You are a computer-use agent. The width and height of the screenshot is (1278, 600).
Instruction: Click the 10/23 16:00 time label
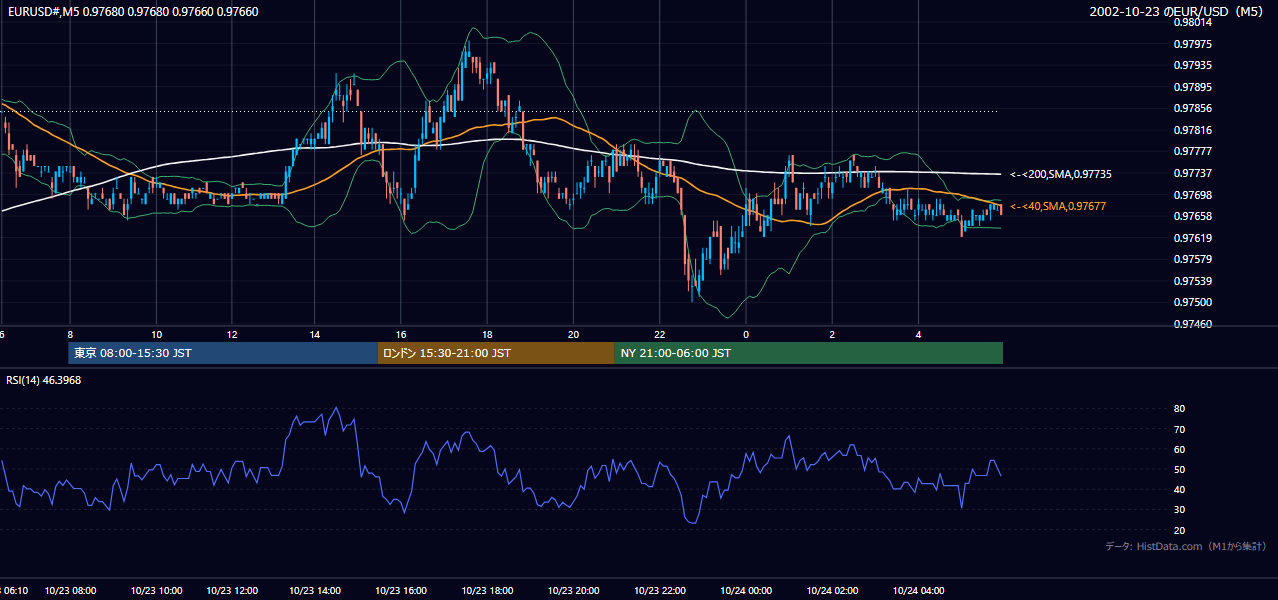coord(400,591)
